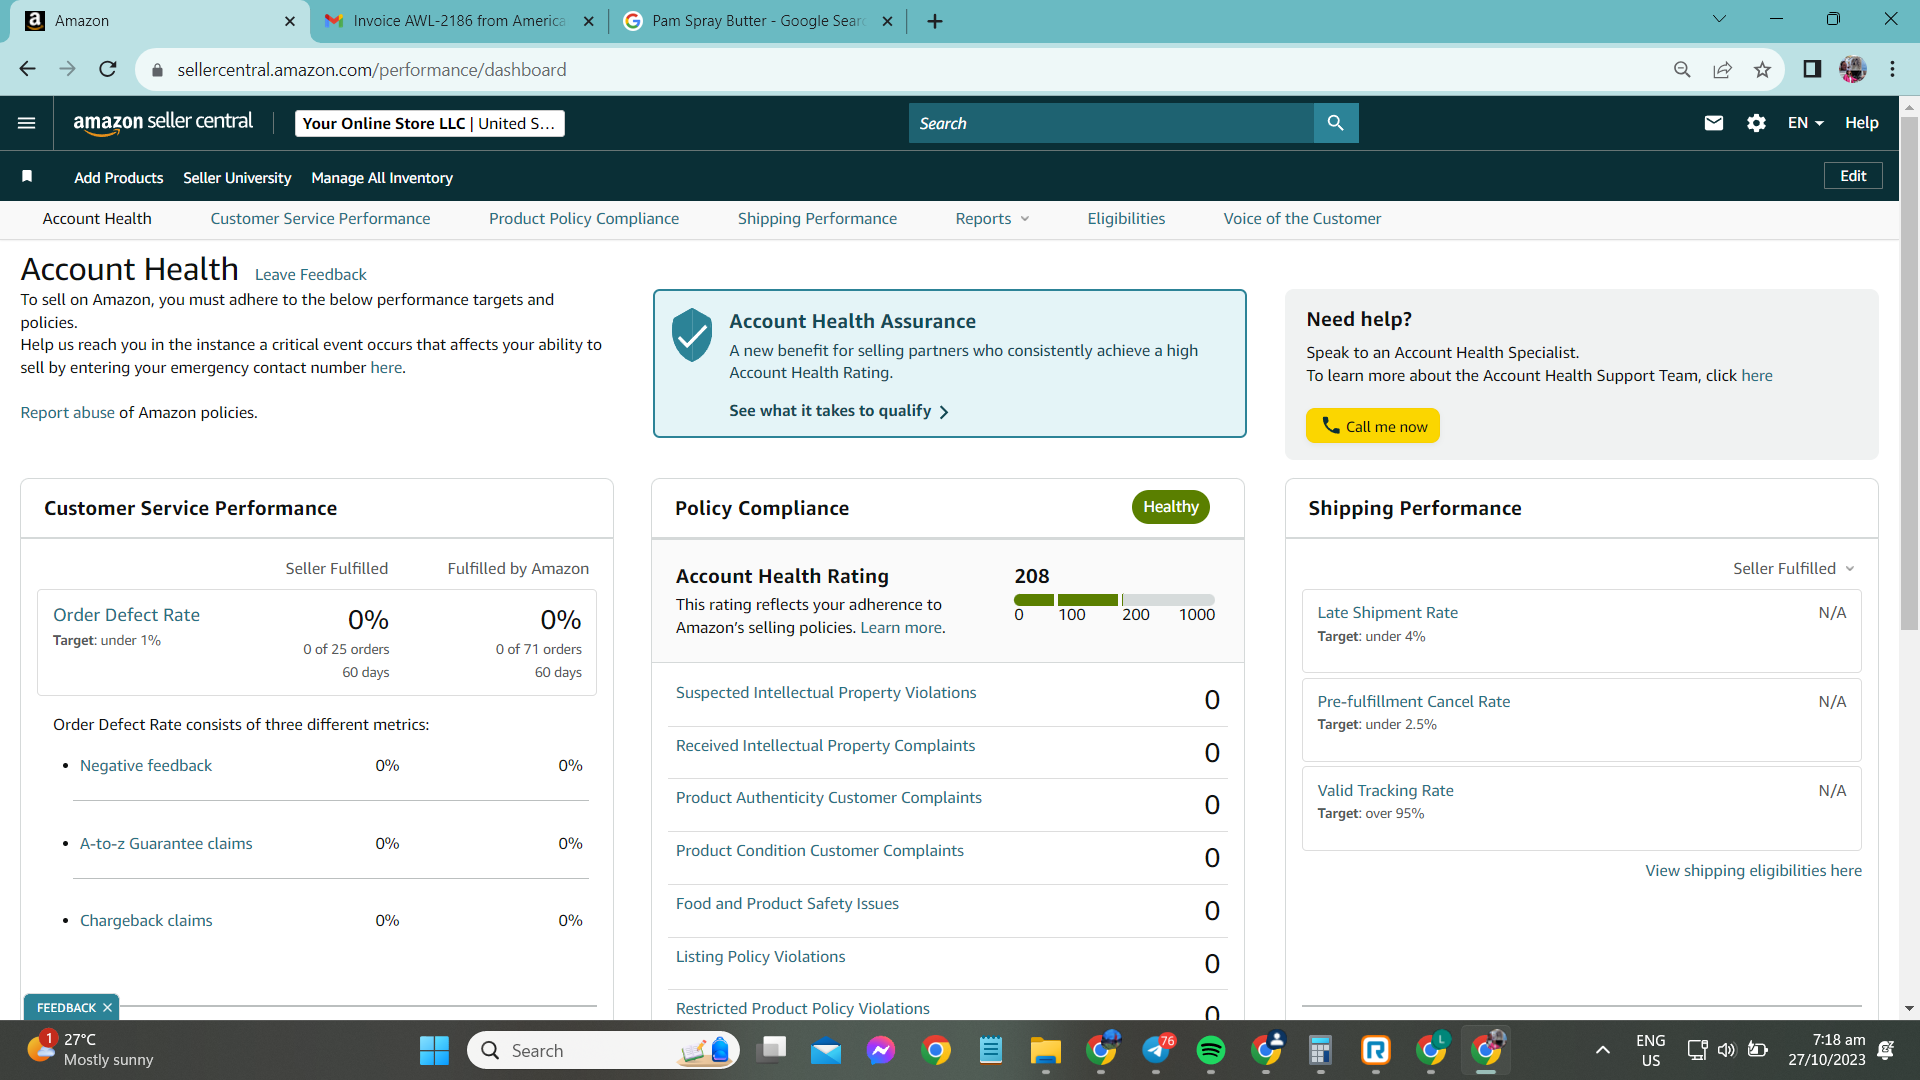Open the Eligibilities tab
1920x1080 pixels.
tap(1126, 219)
